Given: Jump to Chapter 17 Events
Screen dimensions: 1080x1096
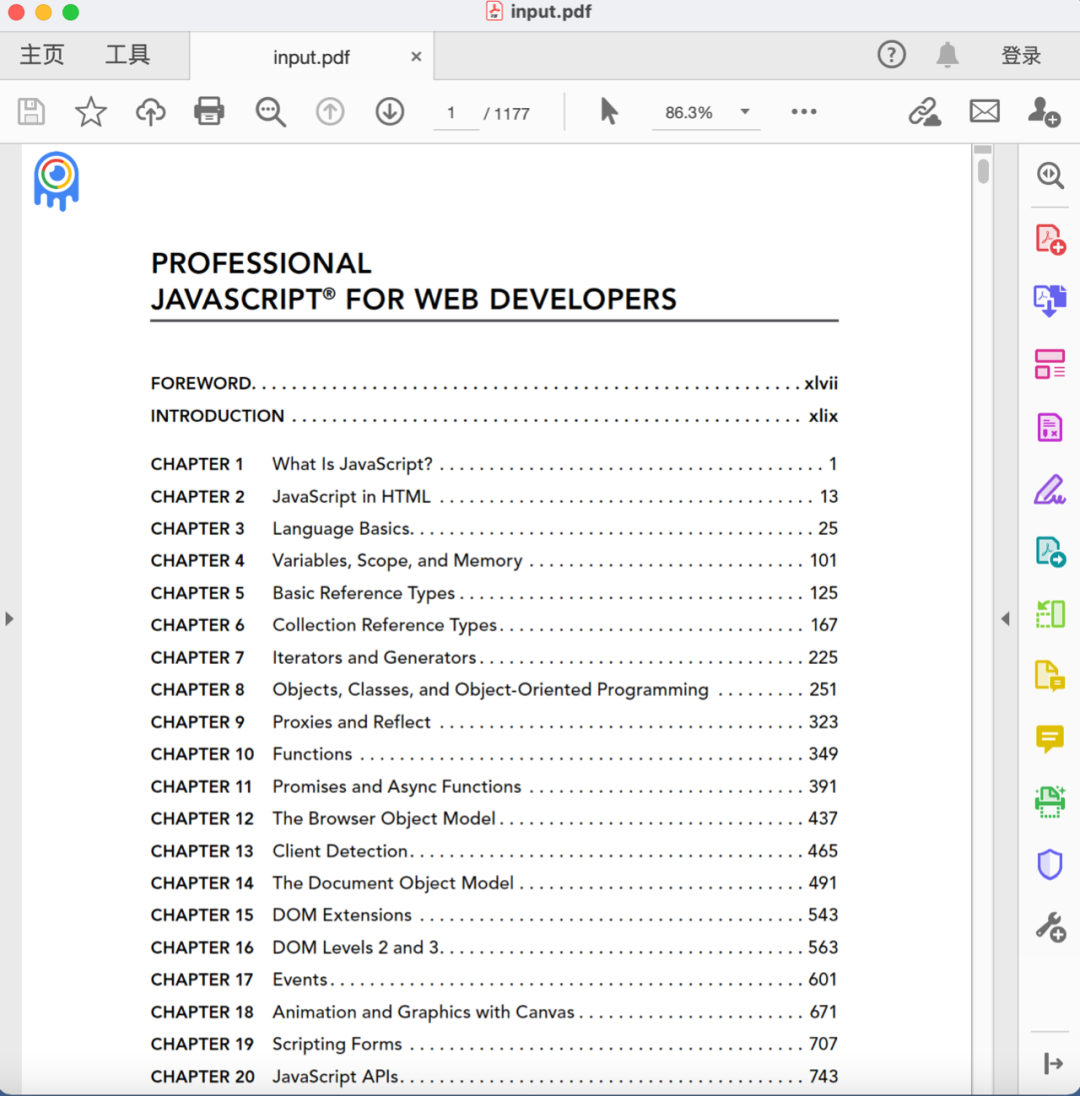Looking at the screenshot, I should point(494,979).
